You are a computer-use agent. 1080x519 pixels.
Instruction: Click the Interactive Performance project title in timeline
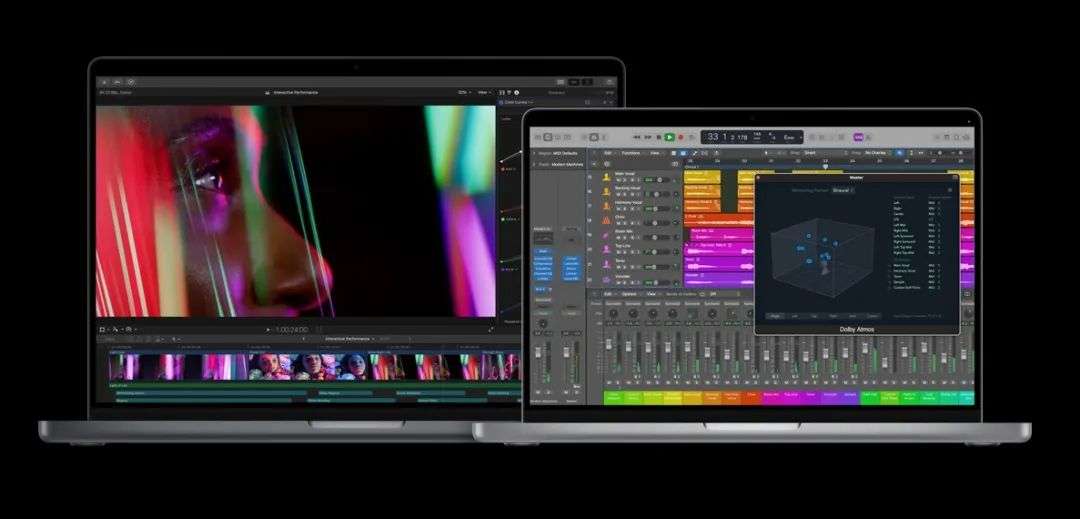click(349, 339)
